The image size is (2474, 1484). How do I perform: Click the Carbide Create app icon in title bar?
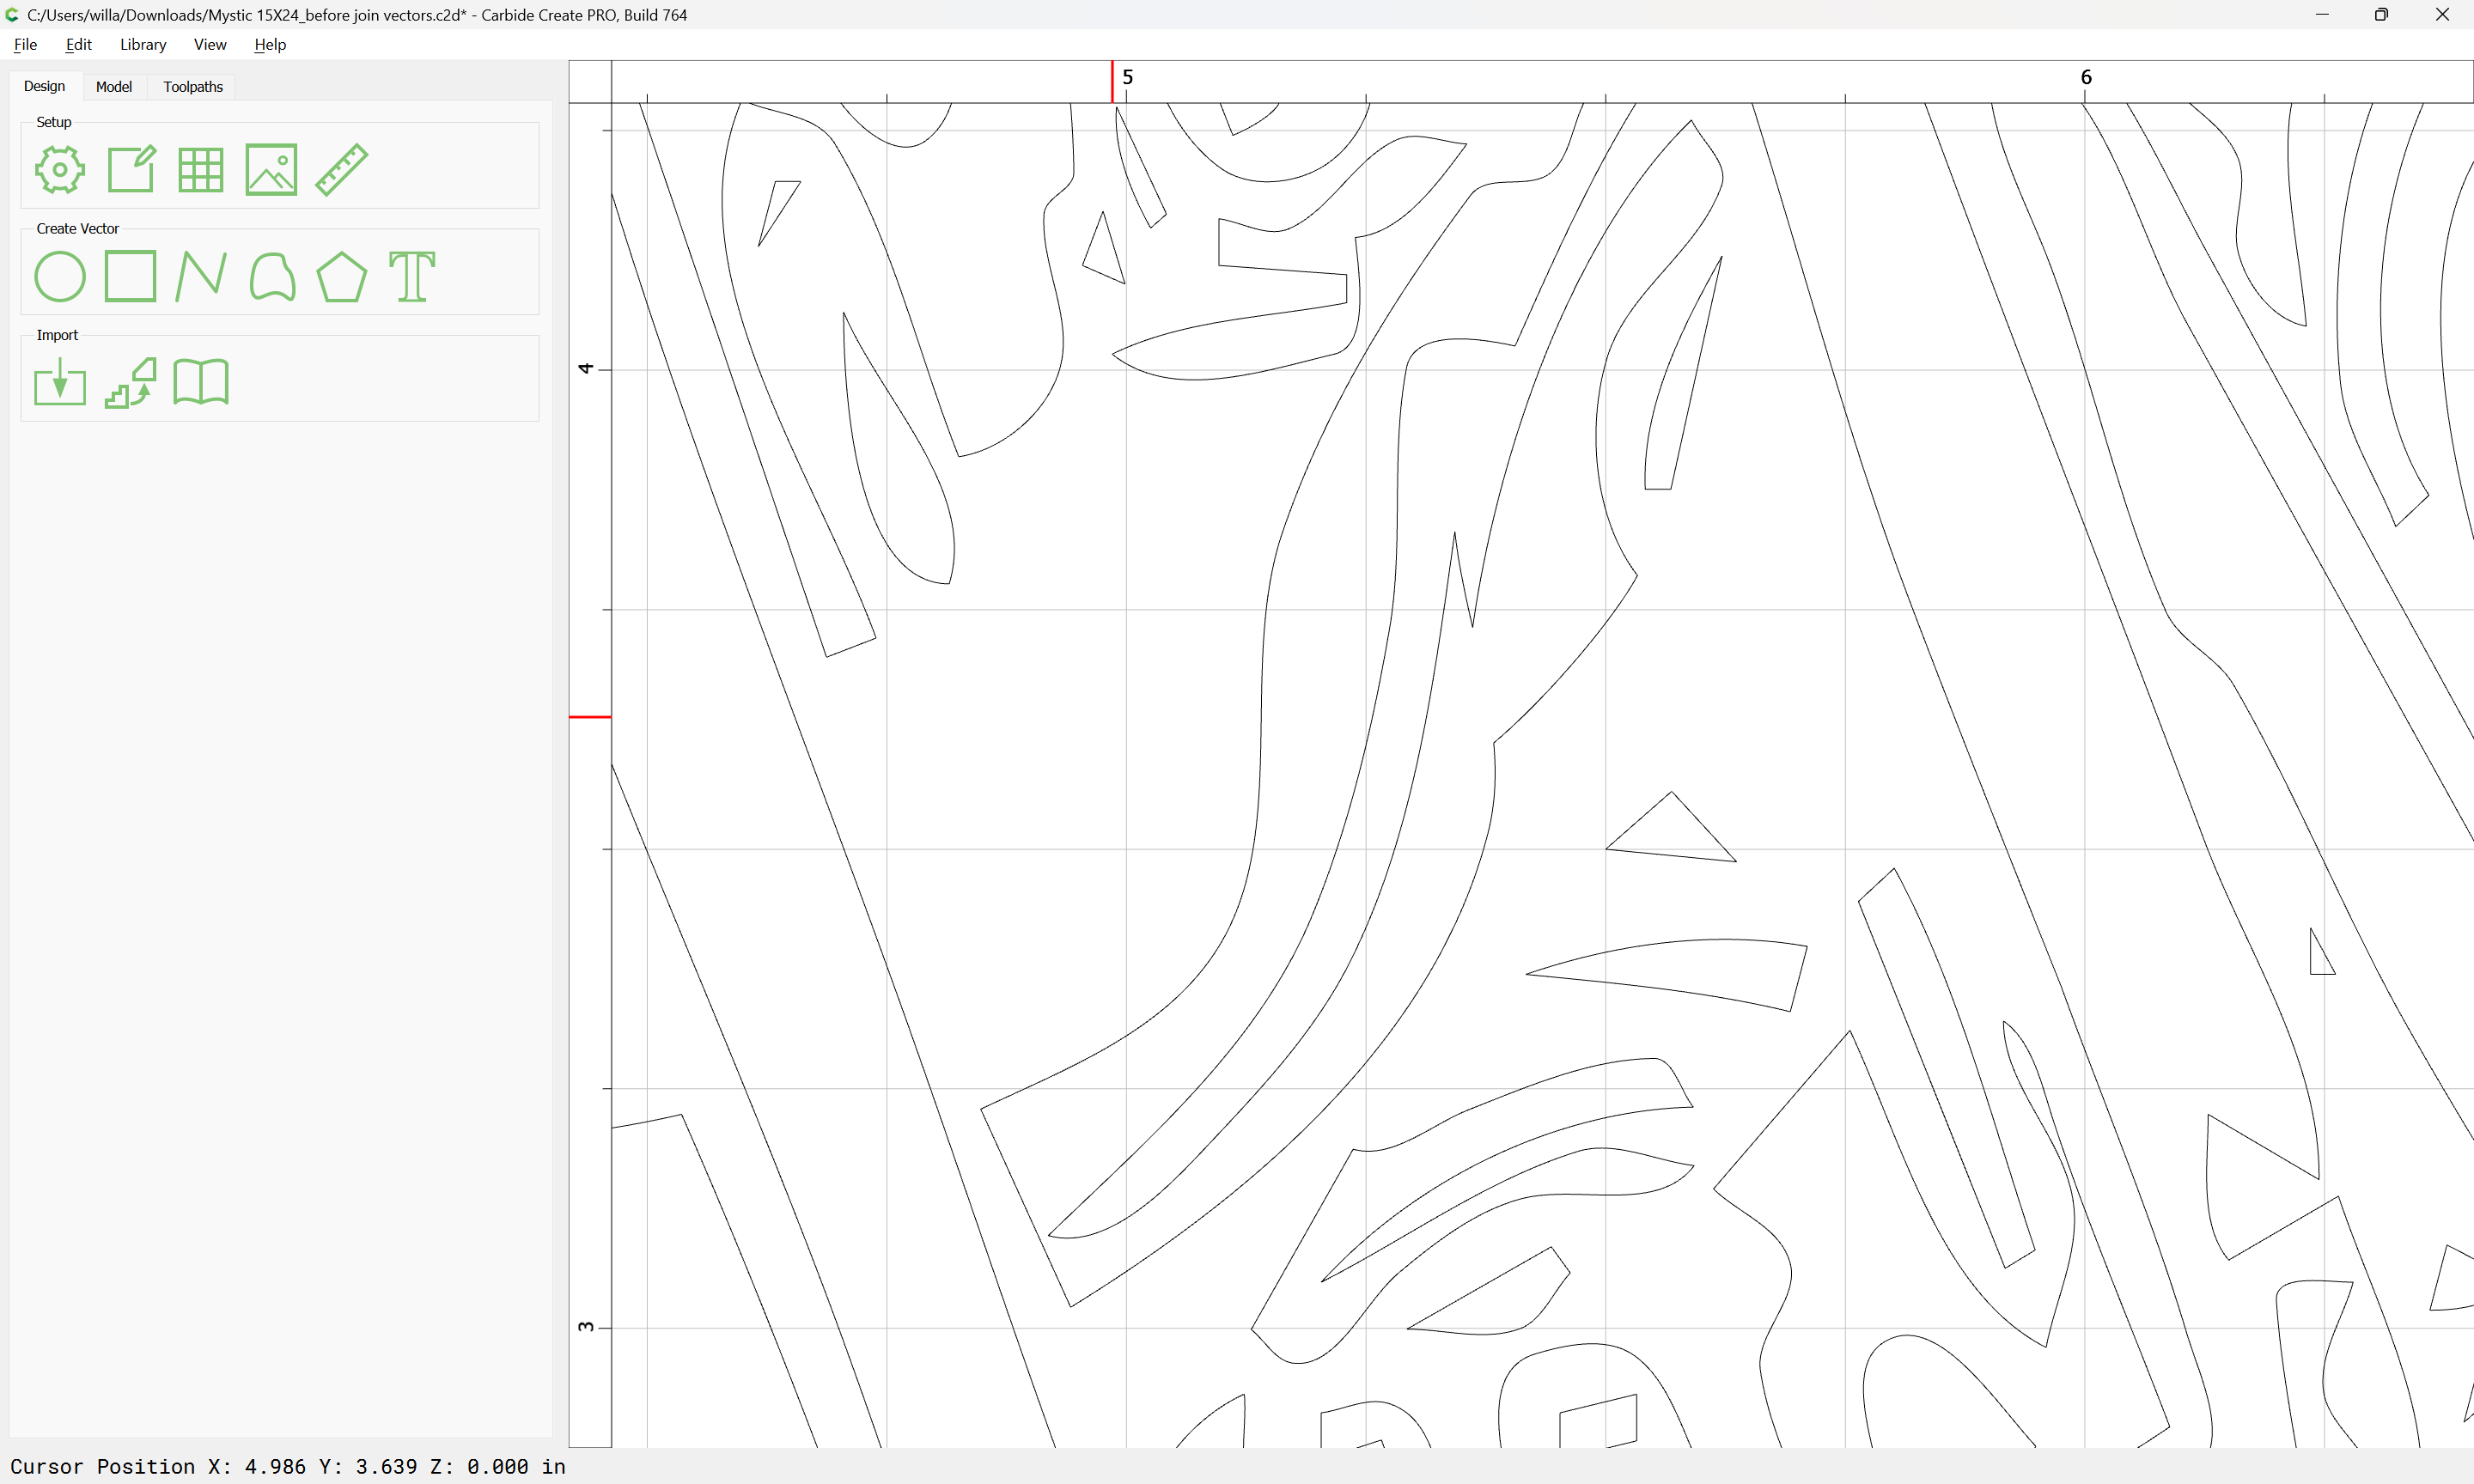tap(12, 15)
